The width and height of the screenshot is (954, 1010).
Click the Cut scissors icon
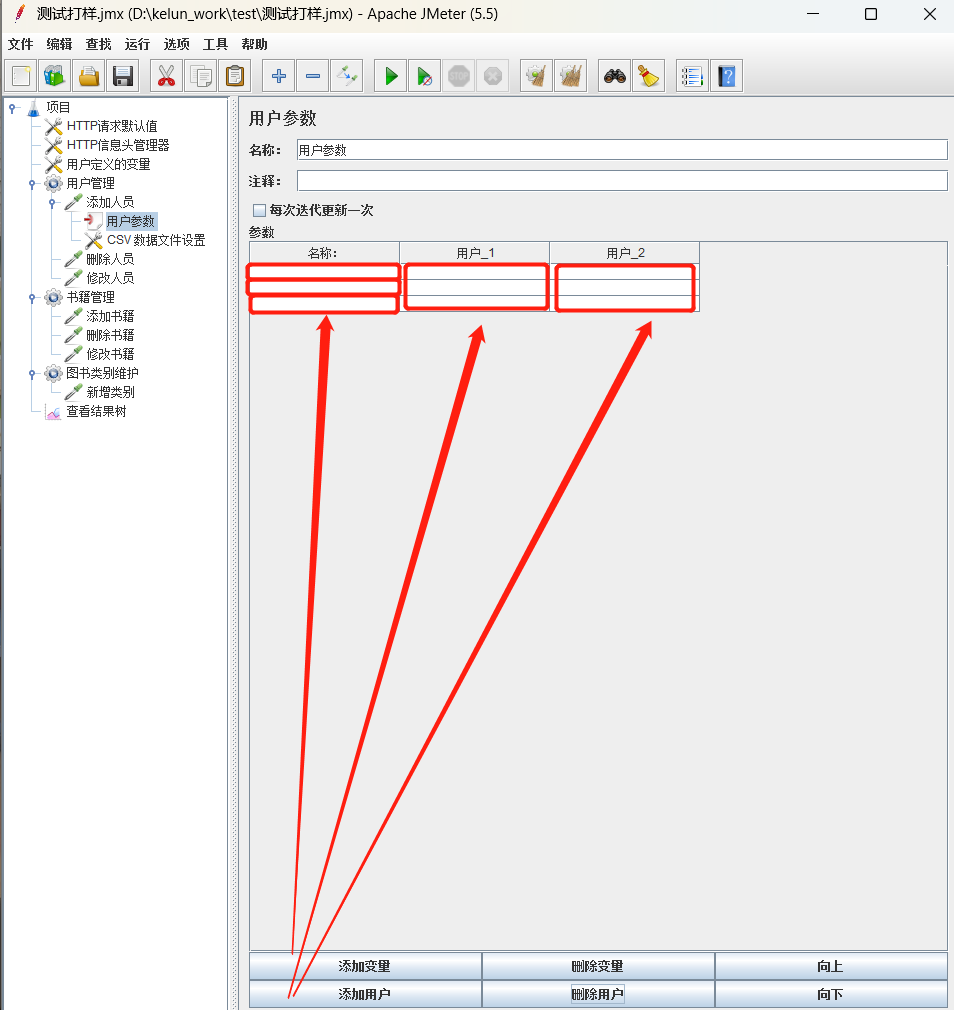[x=166, y=77]
